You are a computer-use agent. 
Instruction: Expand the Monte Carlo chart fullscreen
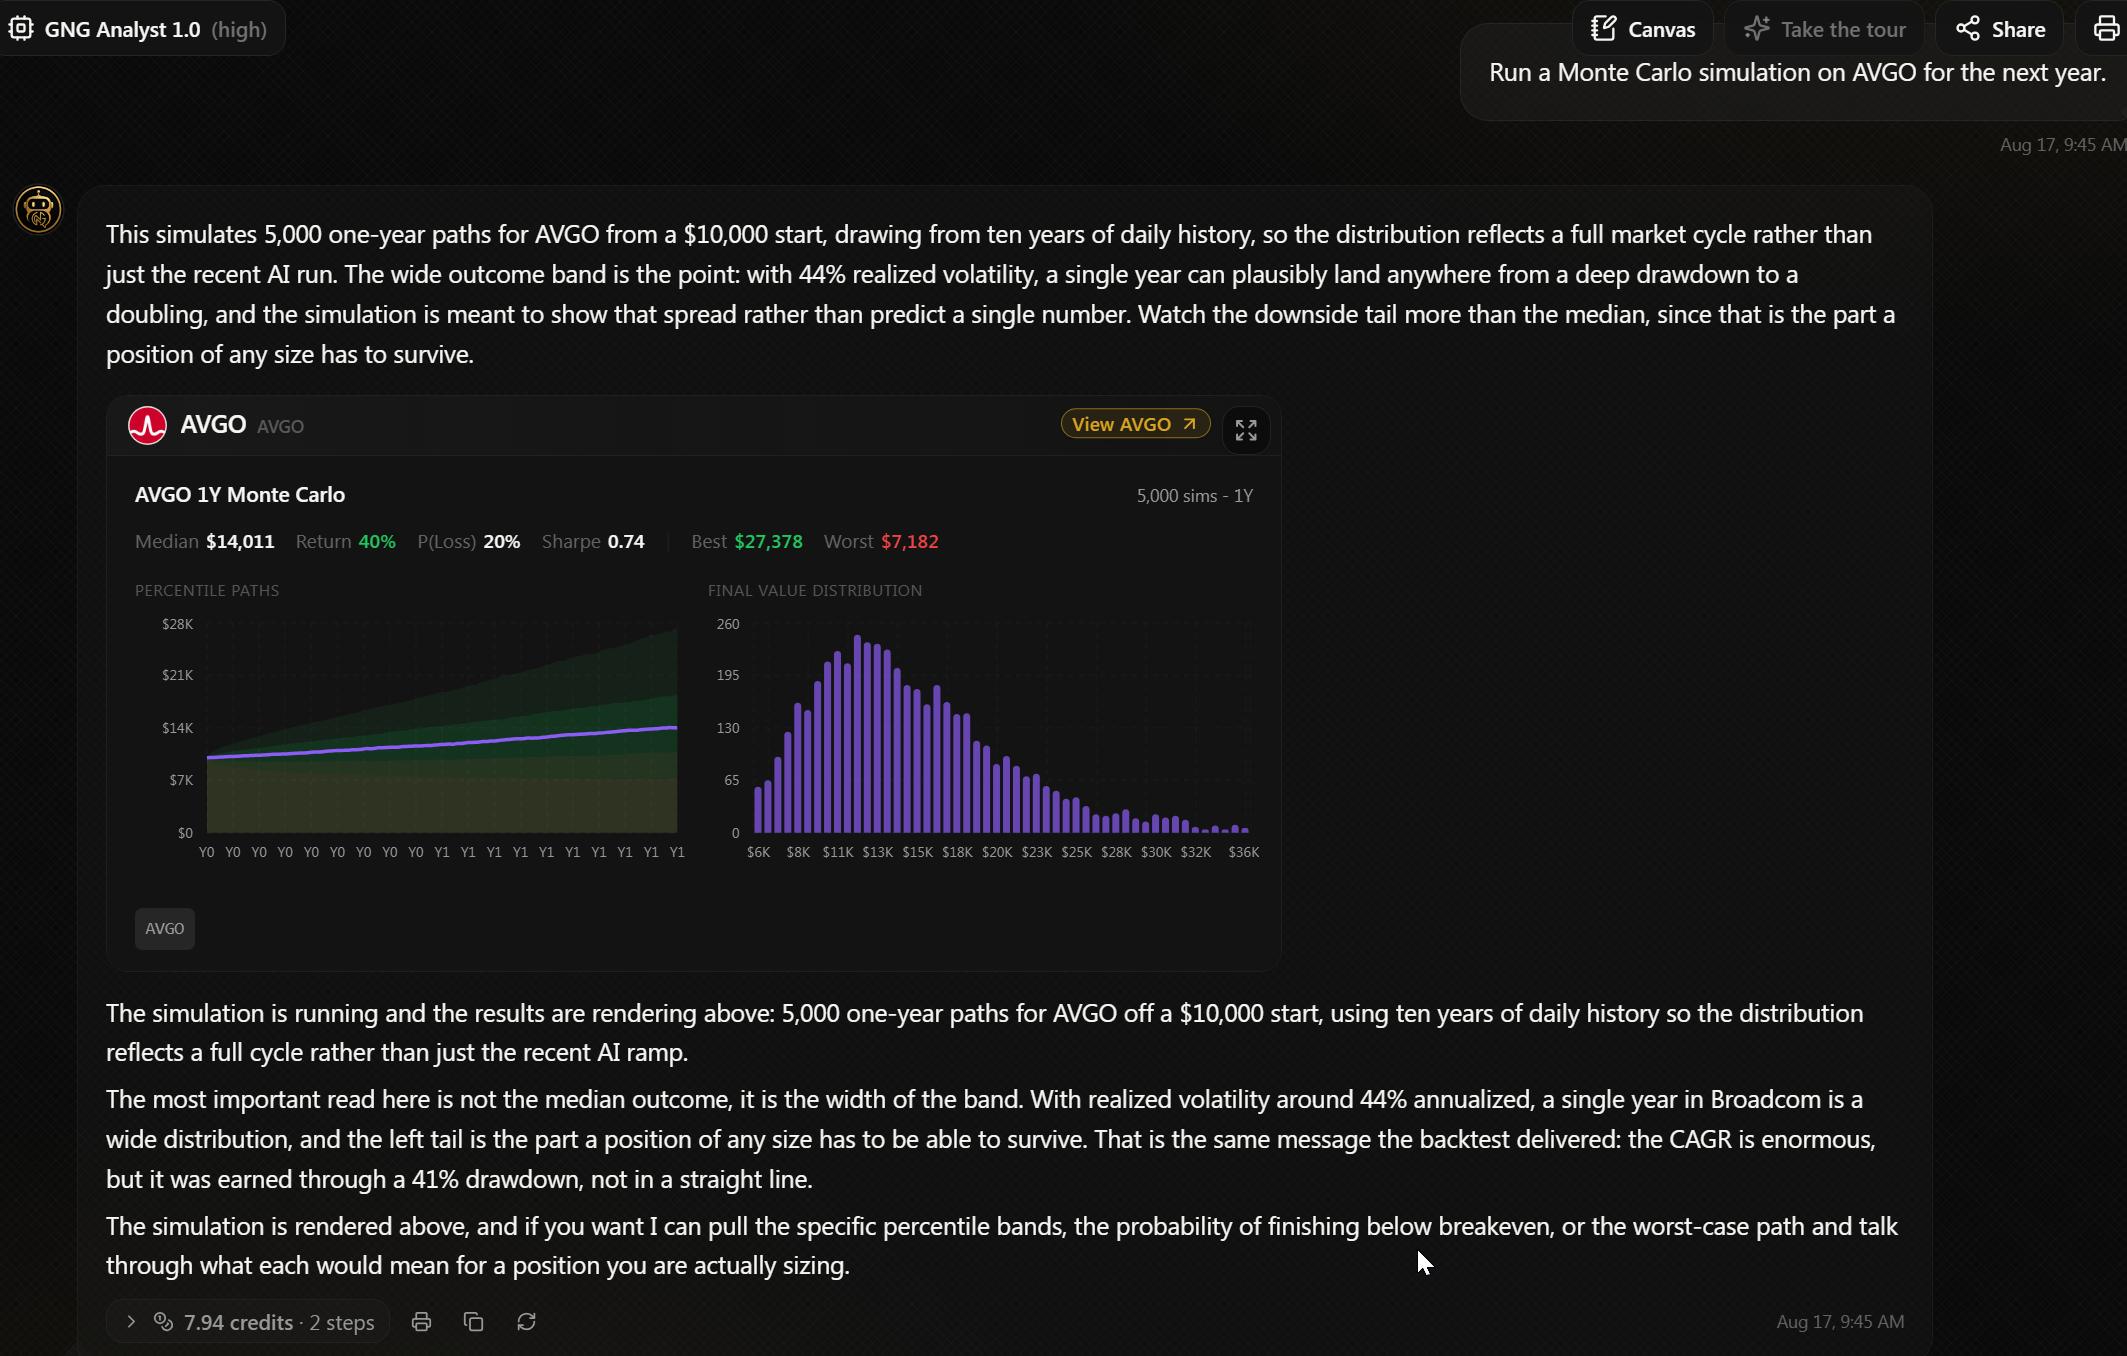tap(1245, 430)
